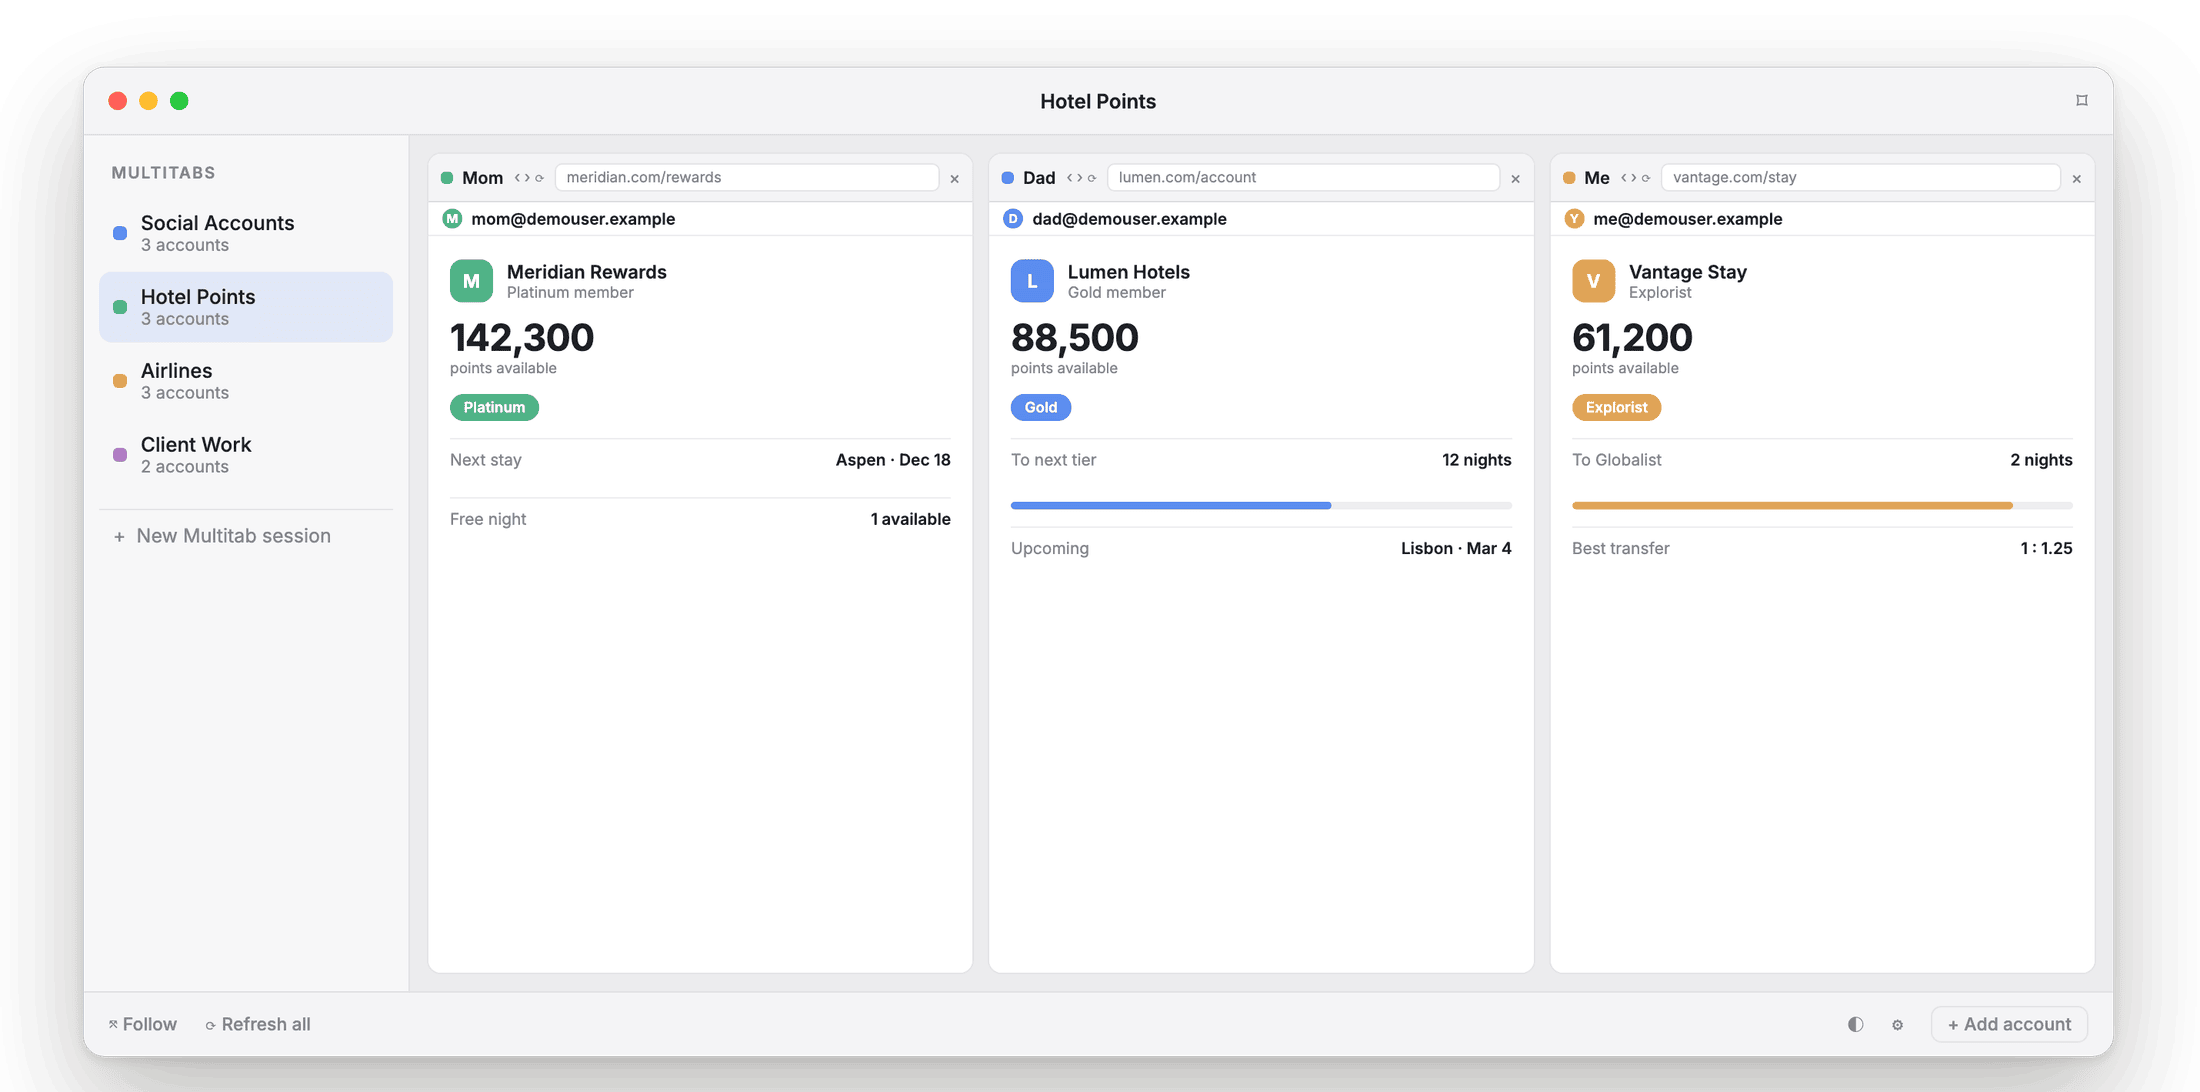Image resolution: width=2200 pixels, height=1092 pixels.
Task: Close the Mom pane
Action: coord(955,179)
